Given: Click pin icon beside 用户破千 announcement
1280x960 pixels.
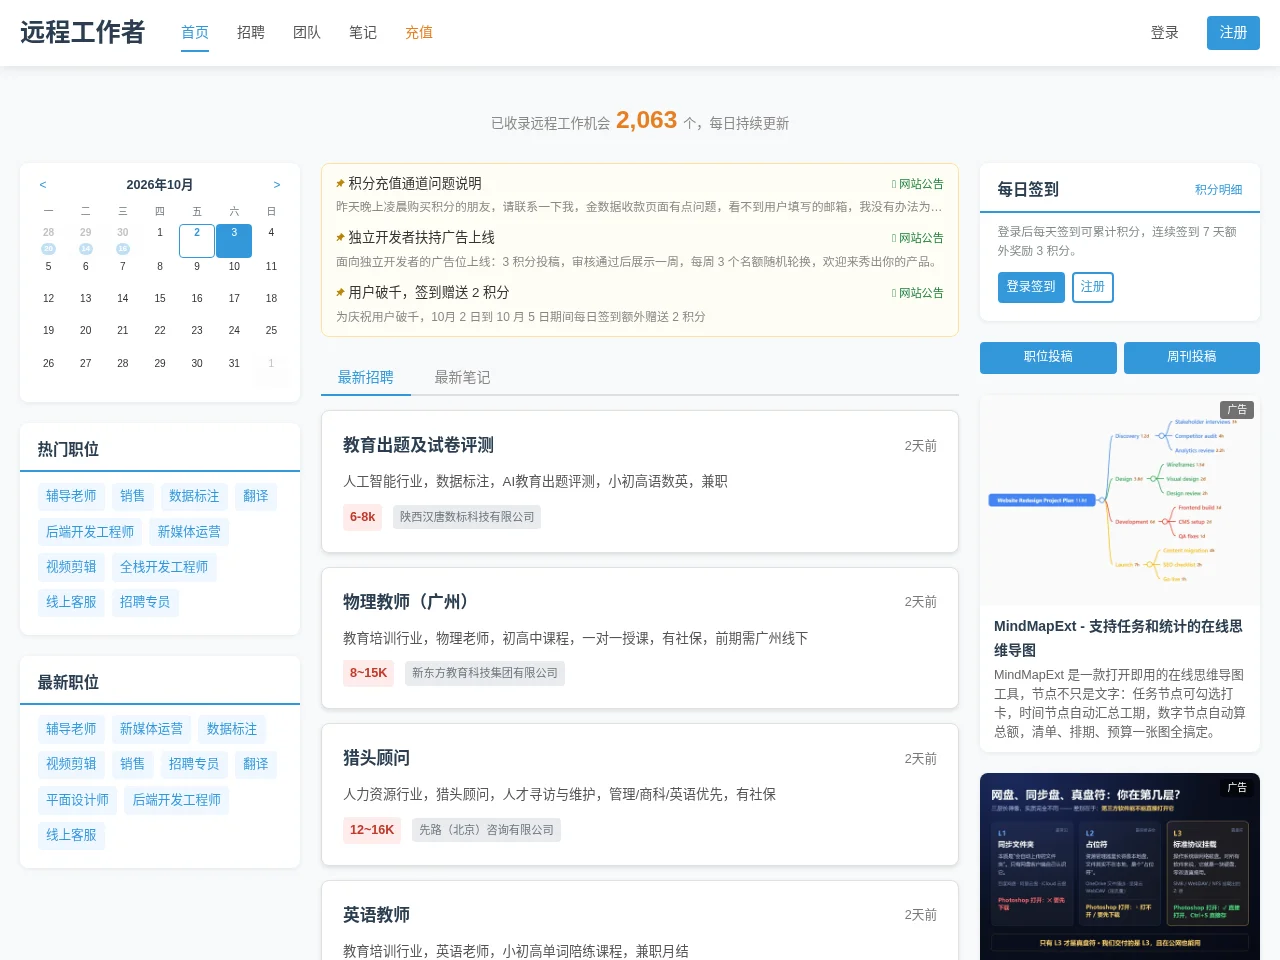Looking at the screenshot, I should tap(340, 293).
